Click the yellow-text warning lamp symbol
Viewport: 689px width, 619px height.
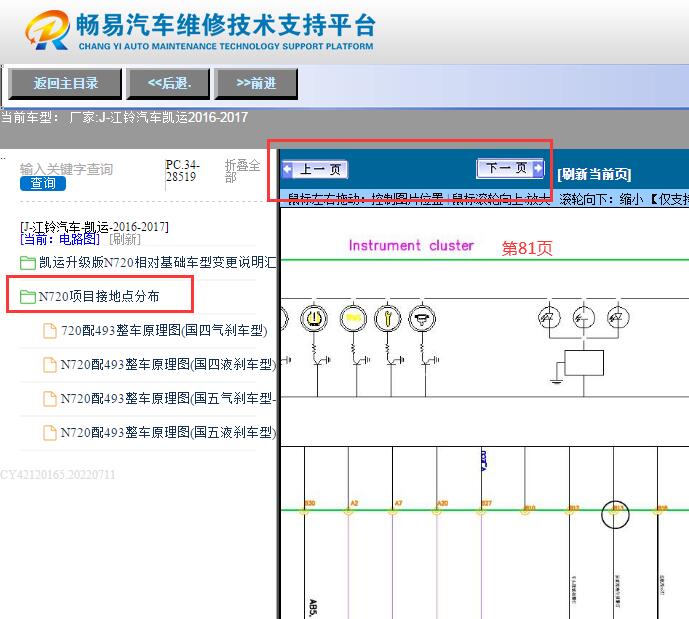[x=353, y=318]
